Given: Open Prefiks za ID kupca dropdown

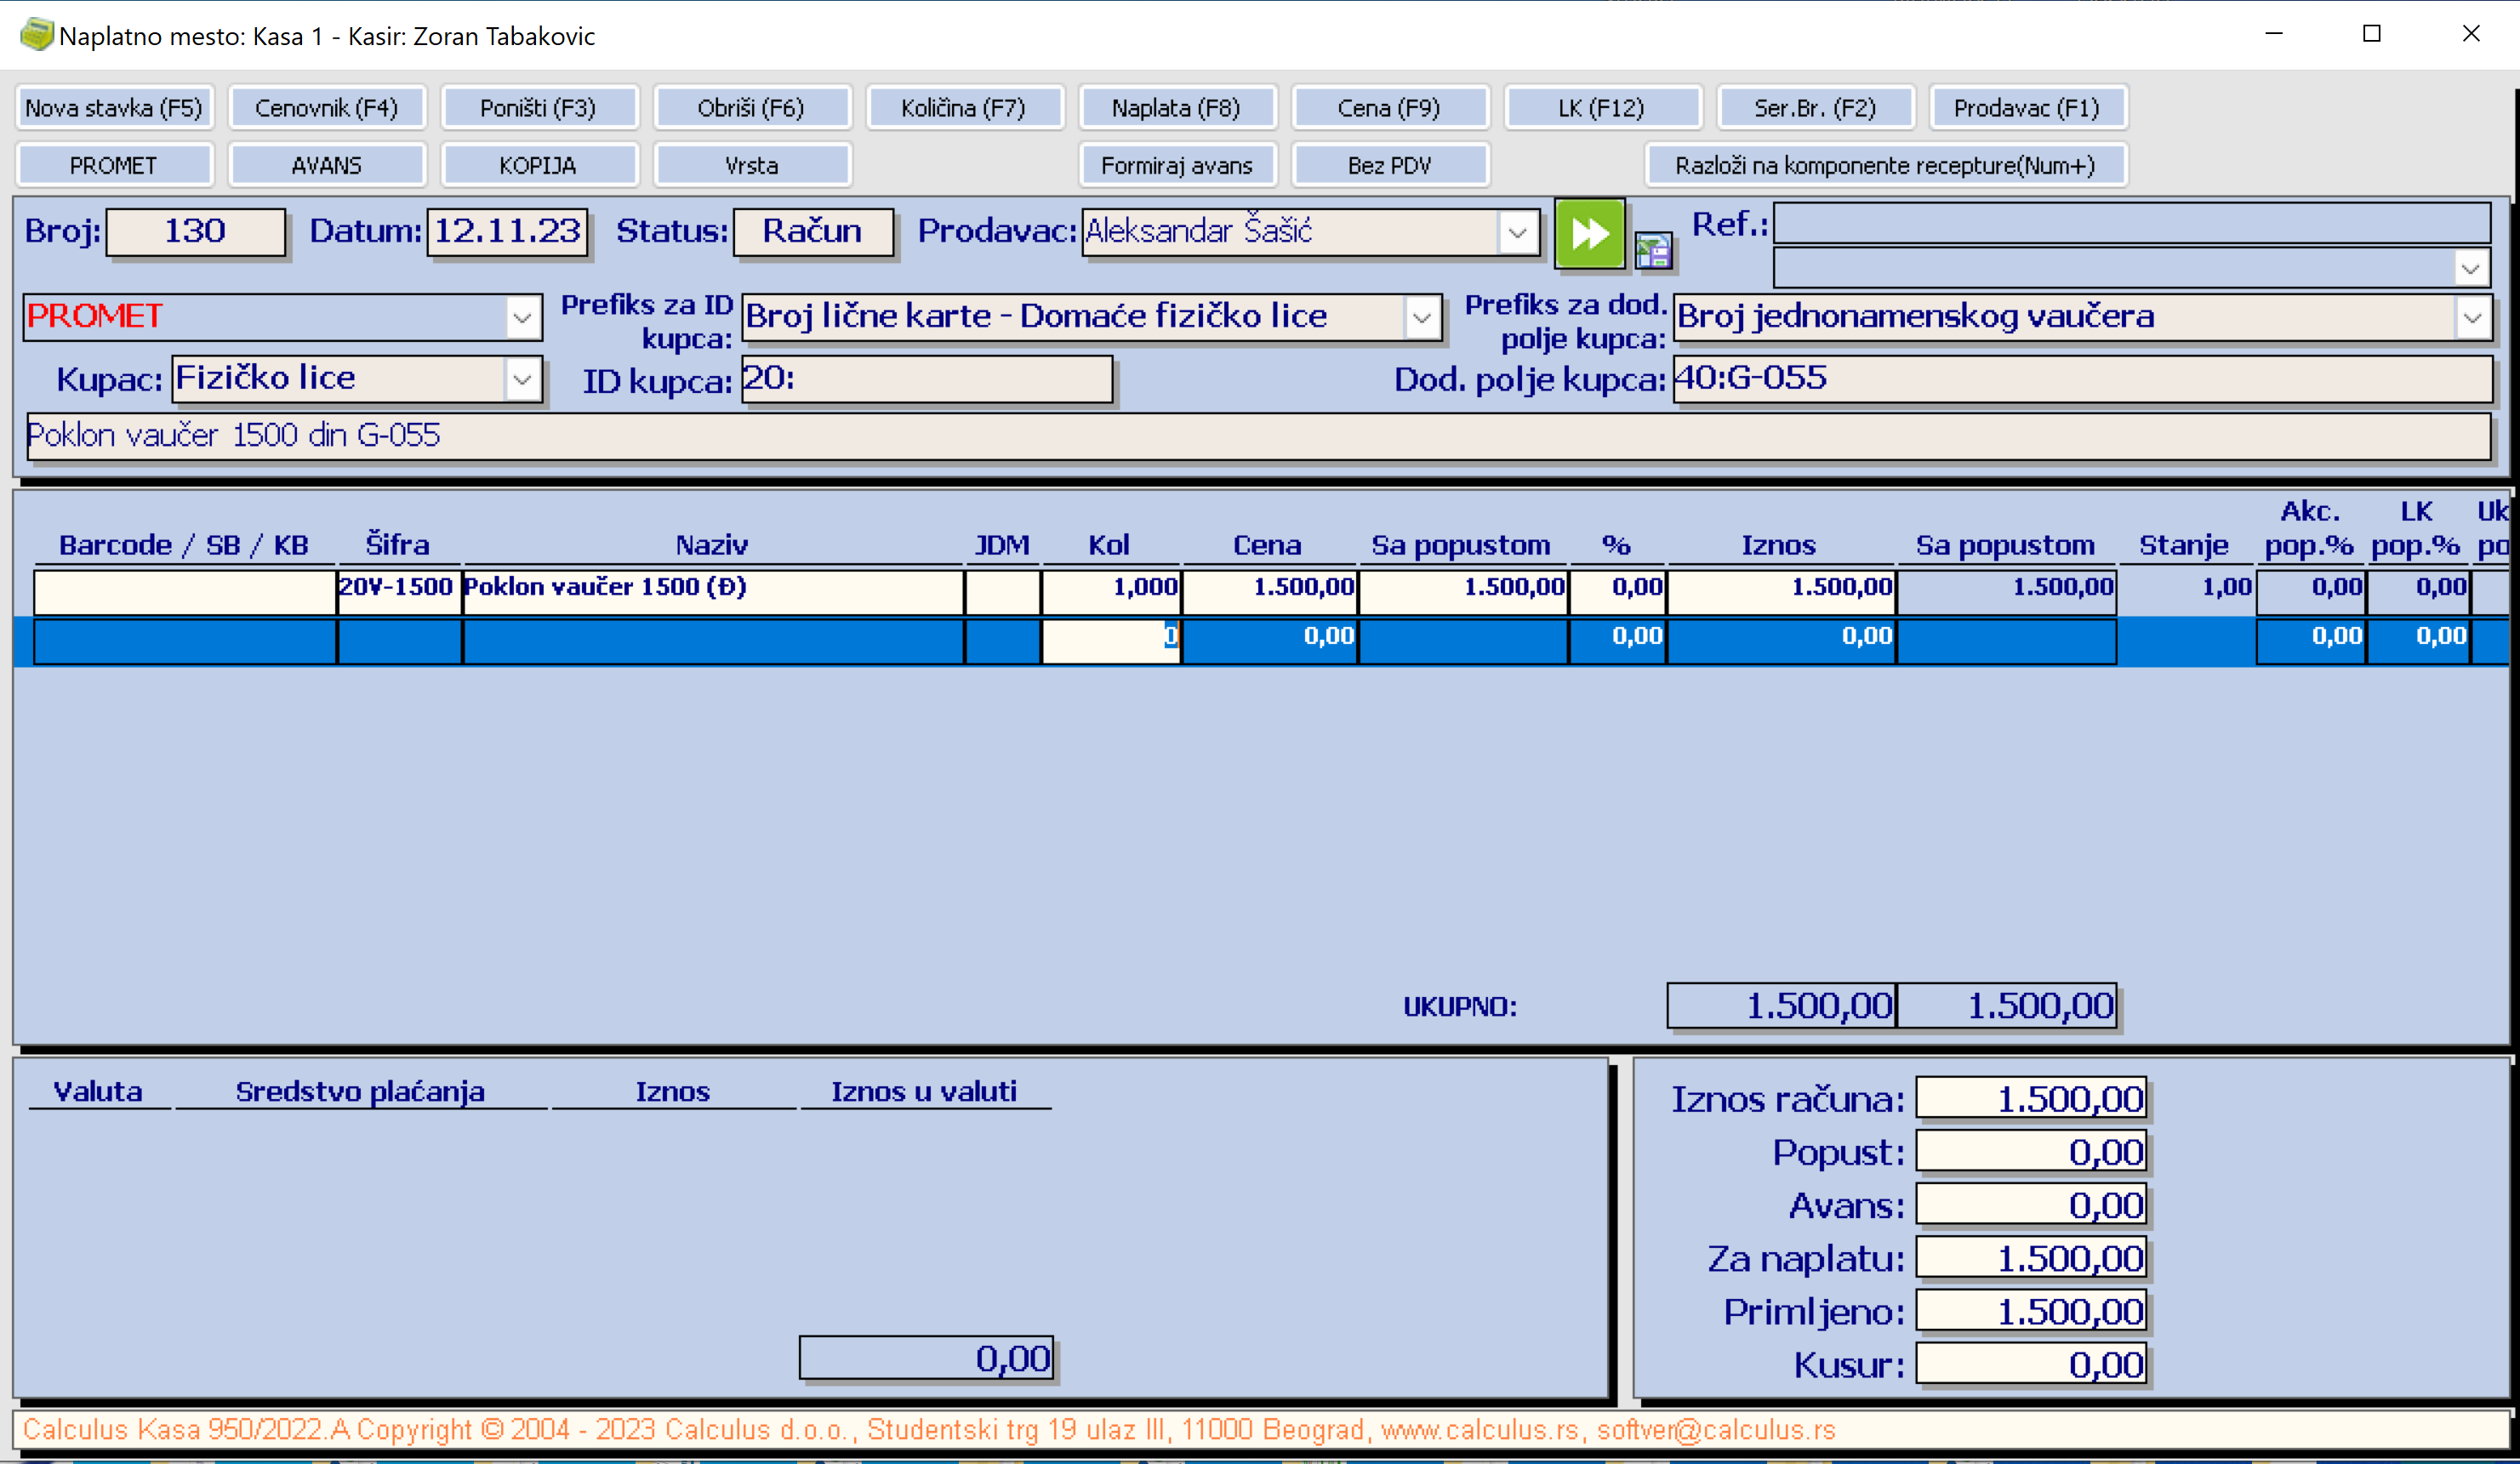Looking at the screenshot, I should pyautogui.click(x=1421, y=318).
